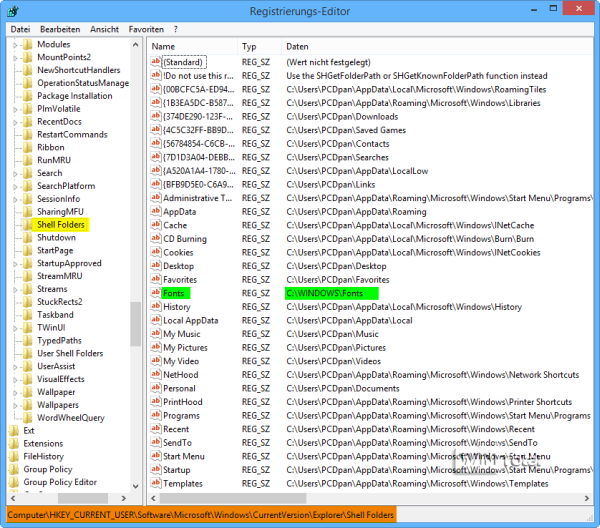Click the folder icon of Taskband key
This screenshot has height=528, width=600.
coord(27,315)
